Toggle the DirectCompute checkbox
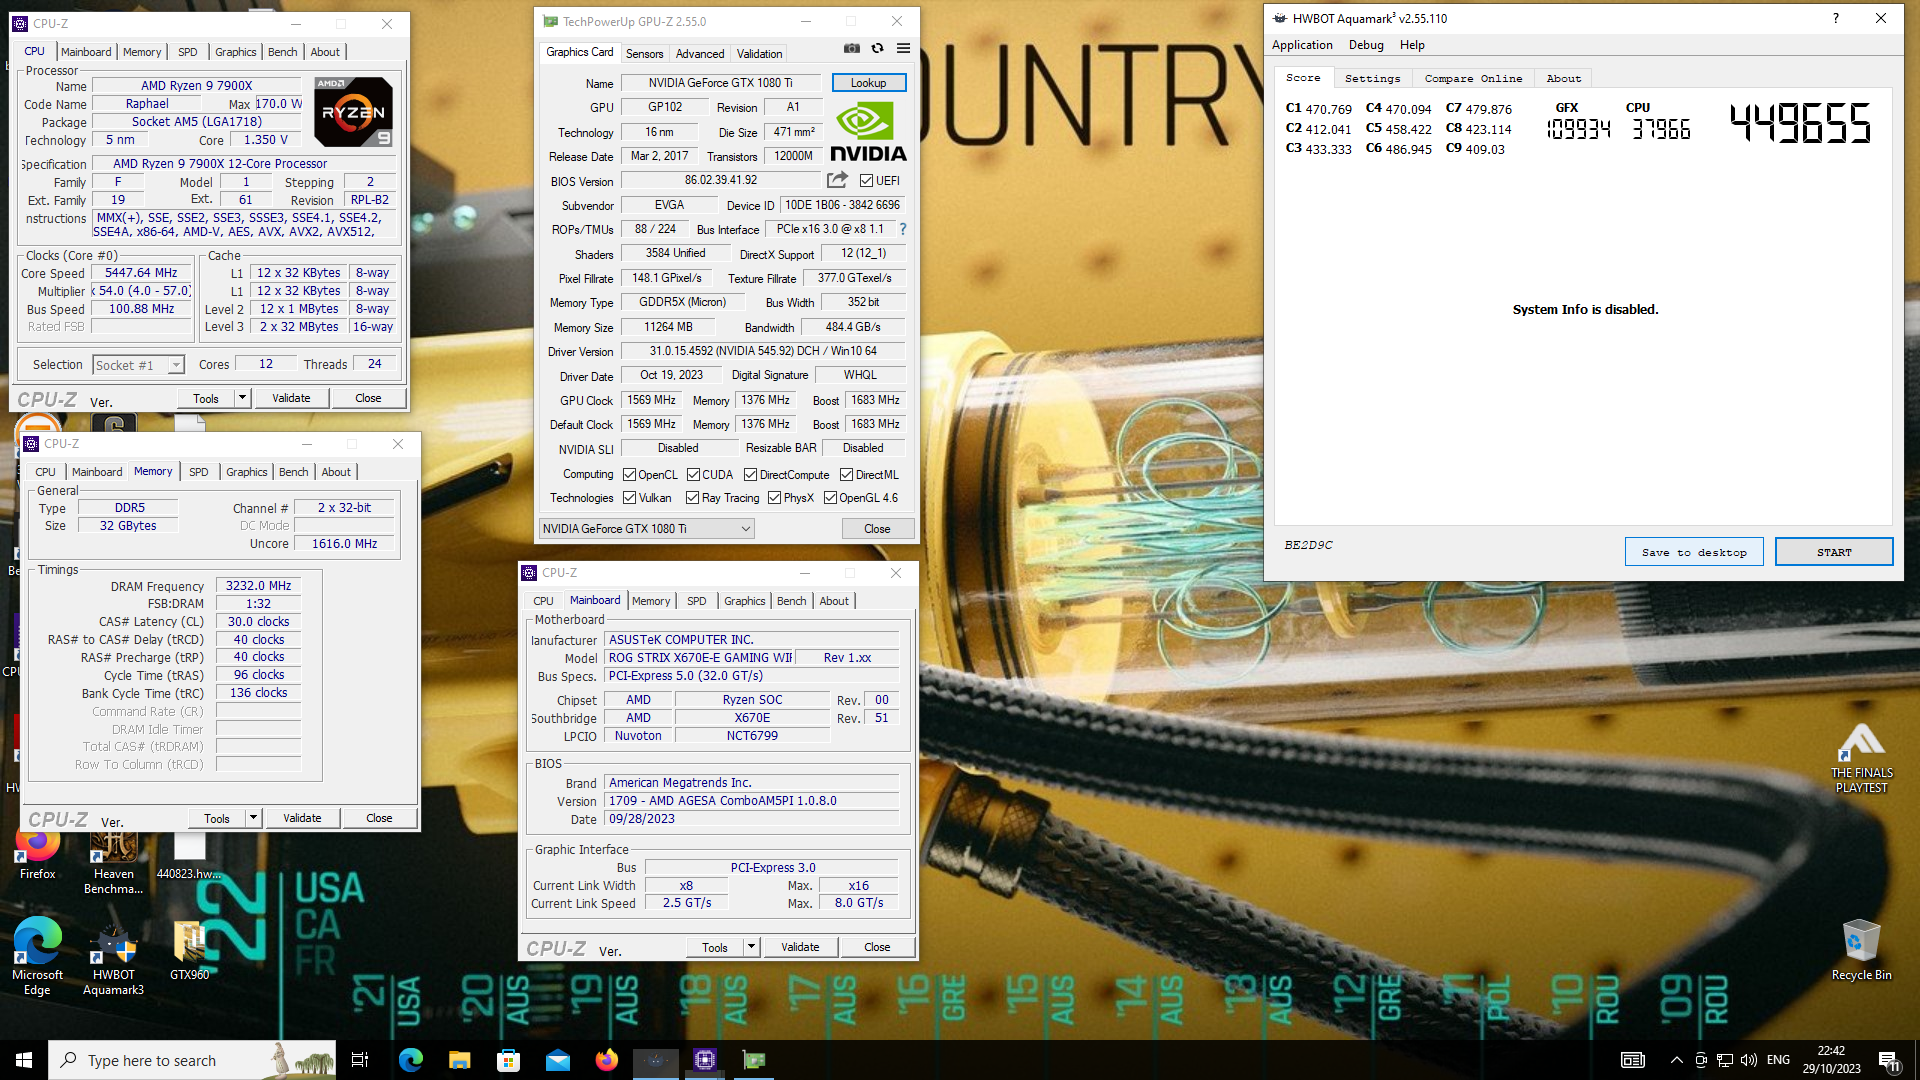 click(x=750, y=475)
